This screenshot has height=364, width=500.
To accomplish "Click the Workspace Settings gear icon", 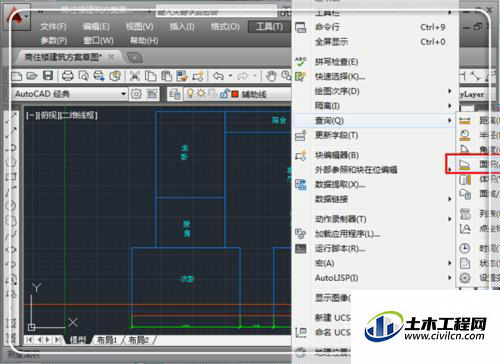I will pos(136,94).
